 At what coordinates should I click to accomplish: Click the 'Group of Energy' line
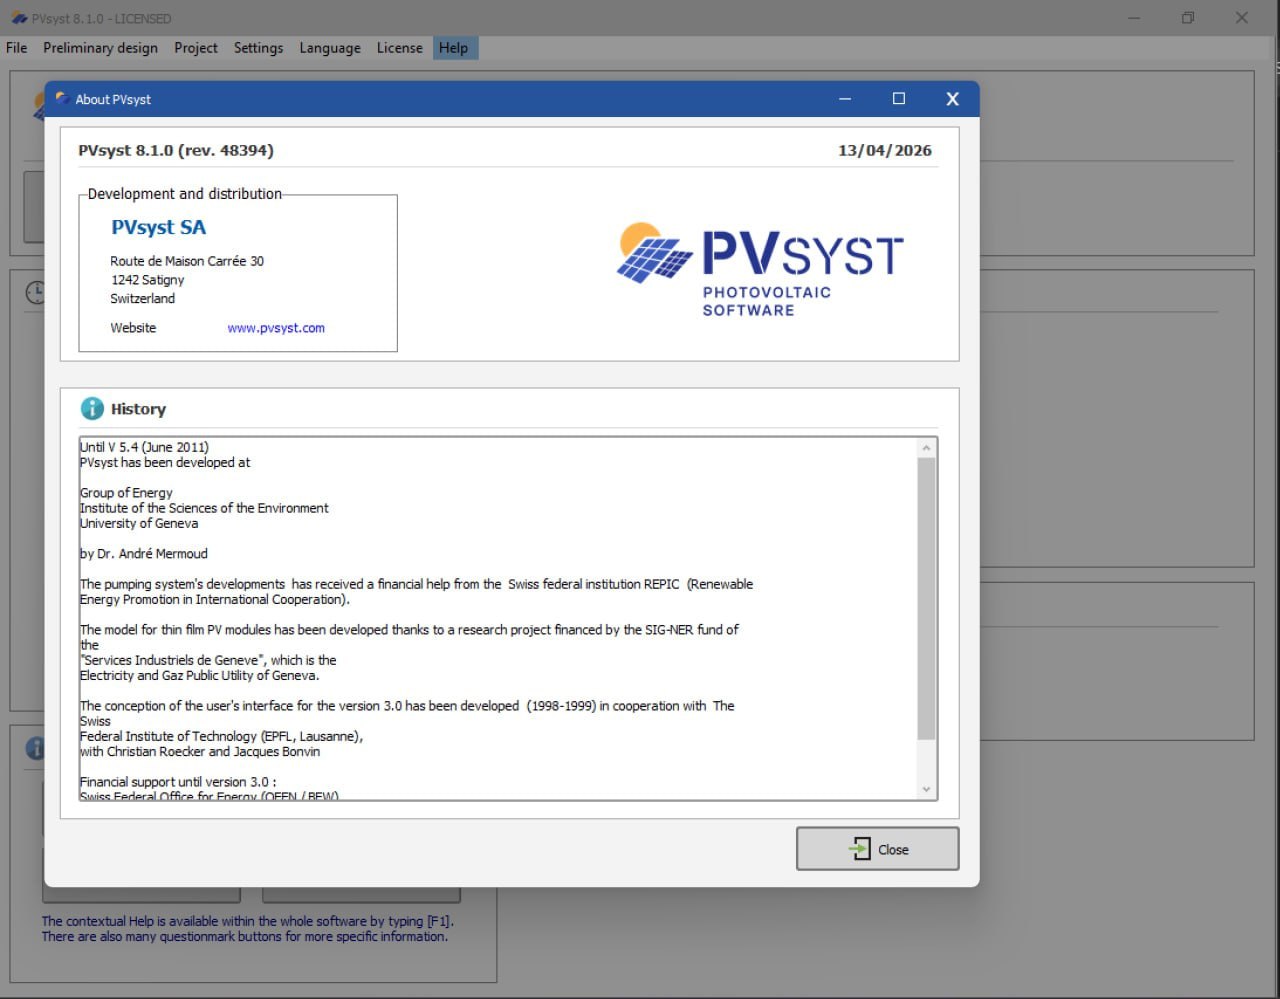[126, 493]
